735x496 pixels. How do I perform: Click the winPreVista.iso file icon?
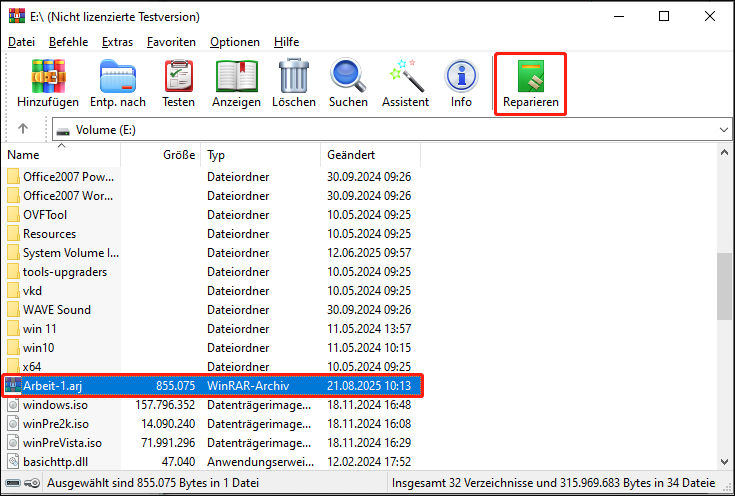click(x=14, y=443)
